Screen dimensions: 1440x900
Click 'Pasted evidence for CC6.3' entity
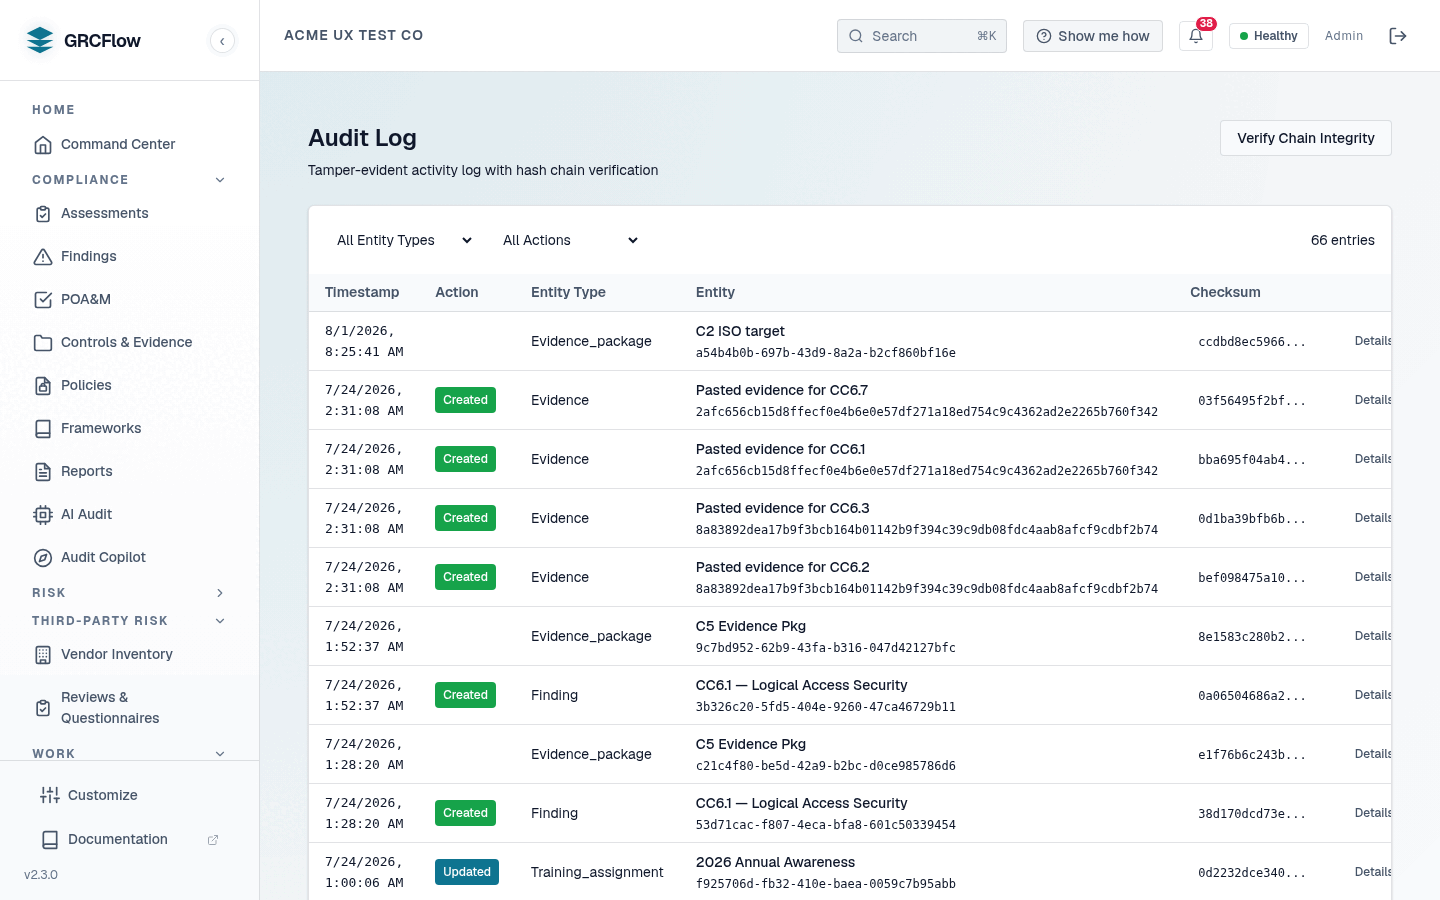[x=782, y=508]
